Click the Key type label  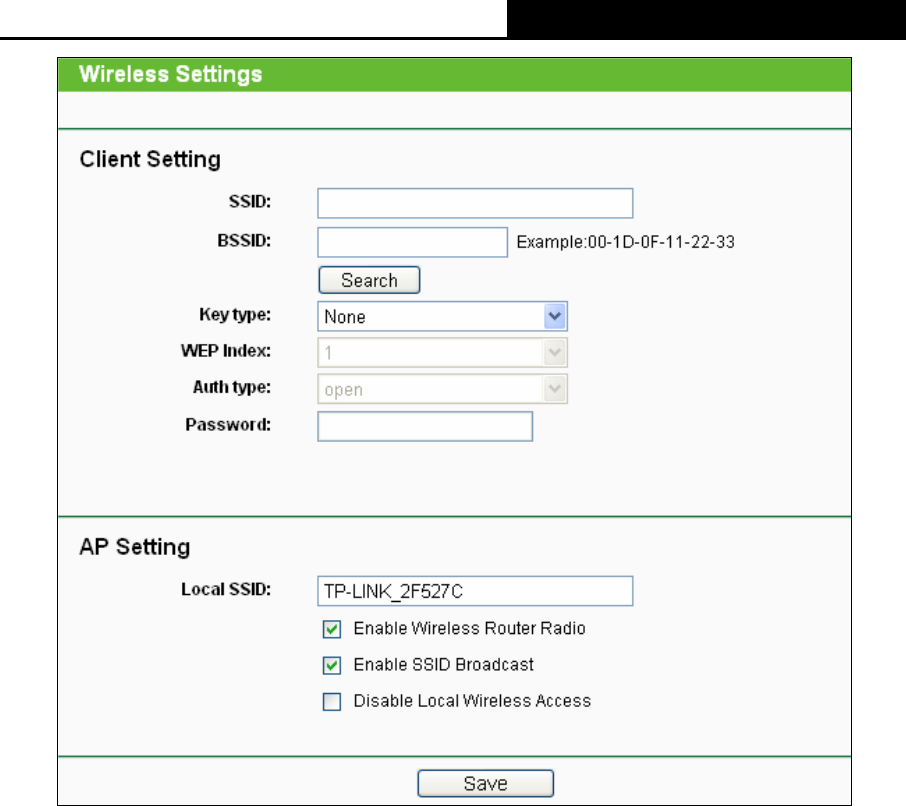point(235,315)
